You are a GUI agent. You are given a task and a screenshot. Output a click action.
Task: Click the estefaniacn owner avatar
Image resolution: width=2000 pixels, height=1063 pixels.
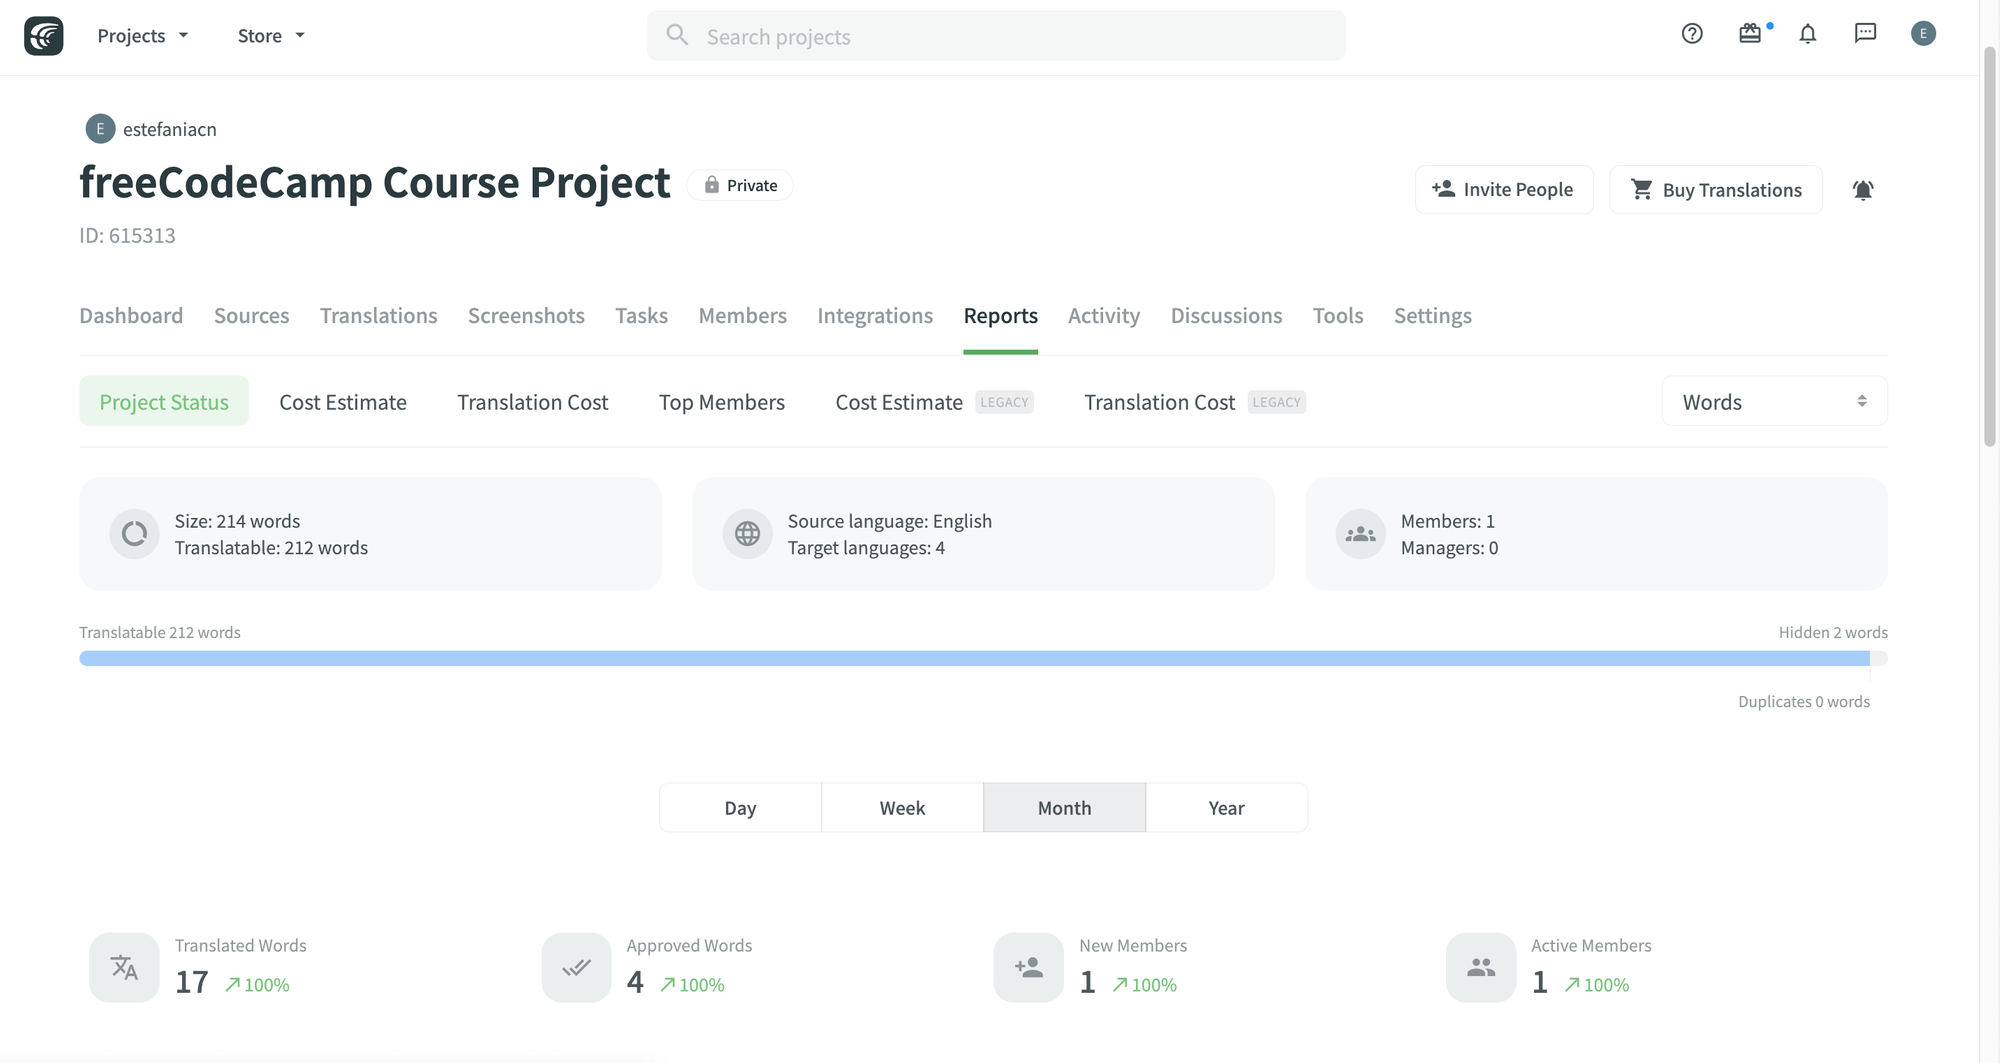pyautogui.click(x=100, y=129)
